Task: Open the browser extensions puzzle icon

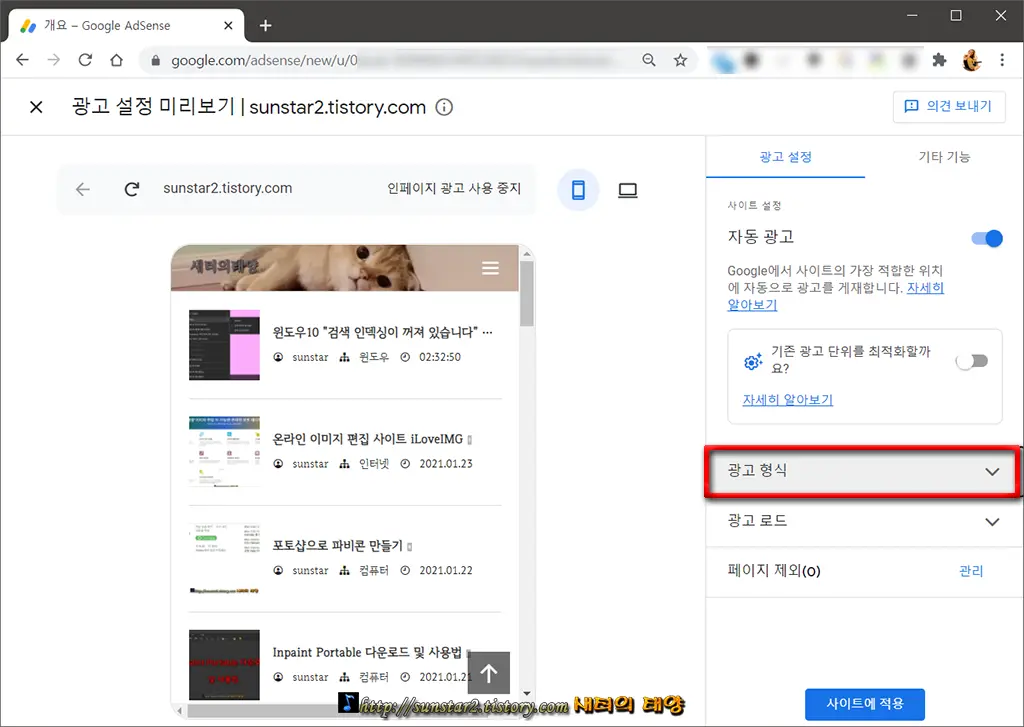Action: (939, 60)
